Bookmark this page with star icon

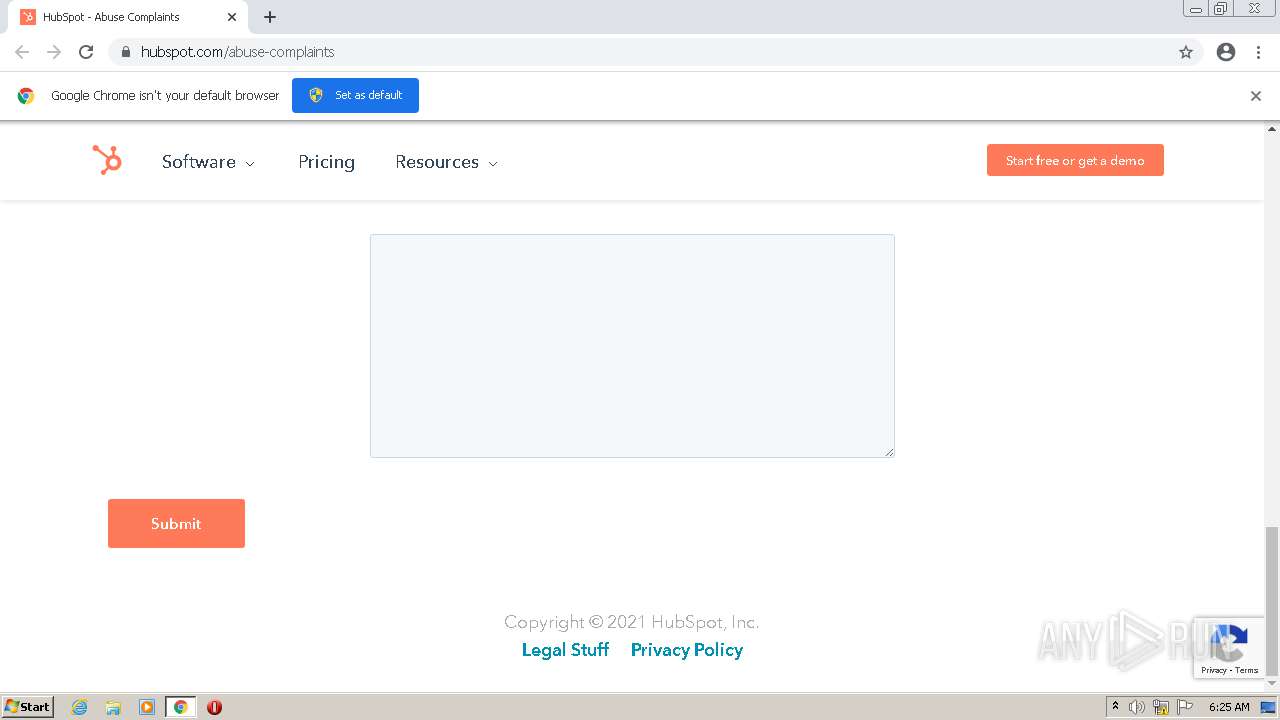click(1186, 52)
